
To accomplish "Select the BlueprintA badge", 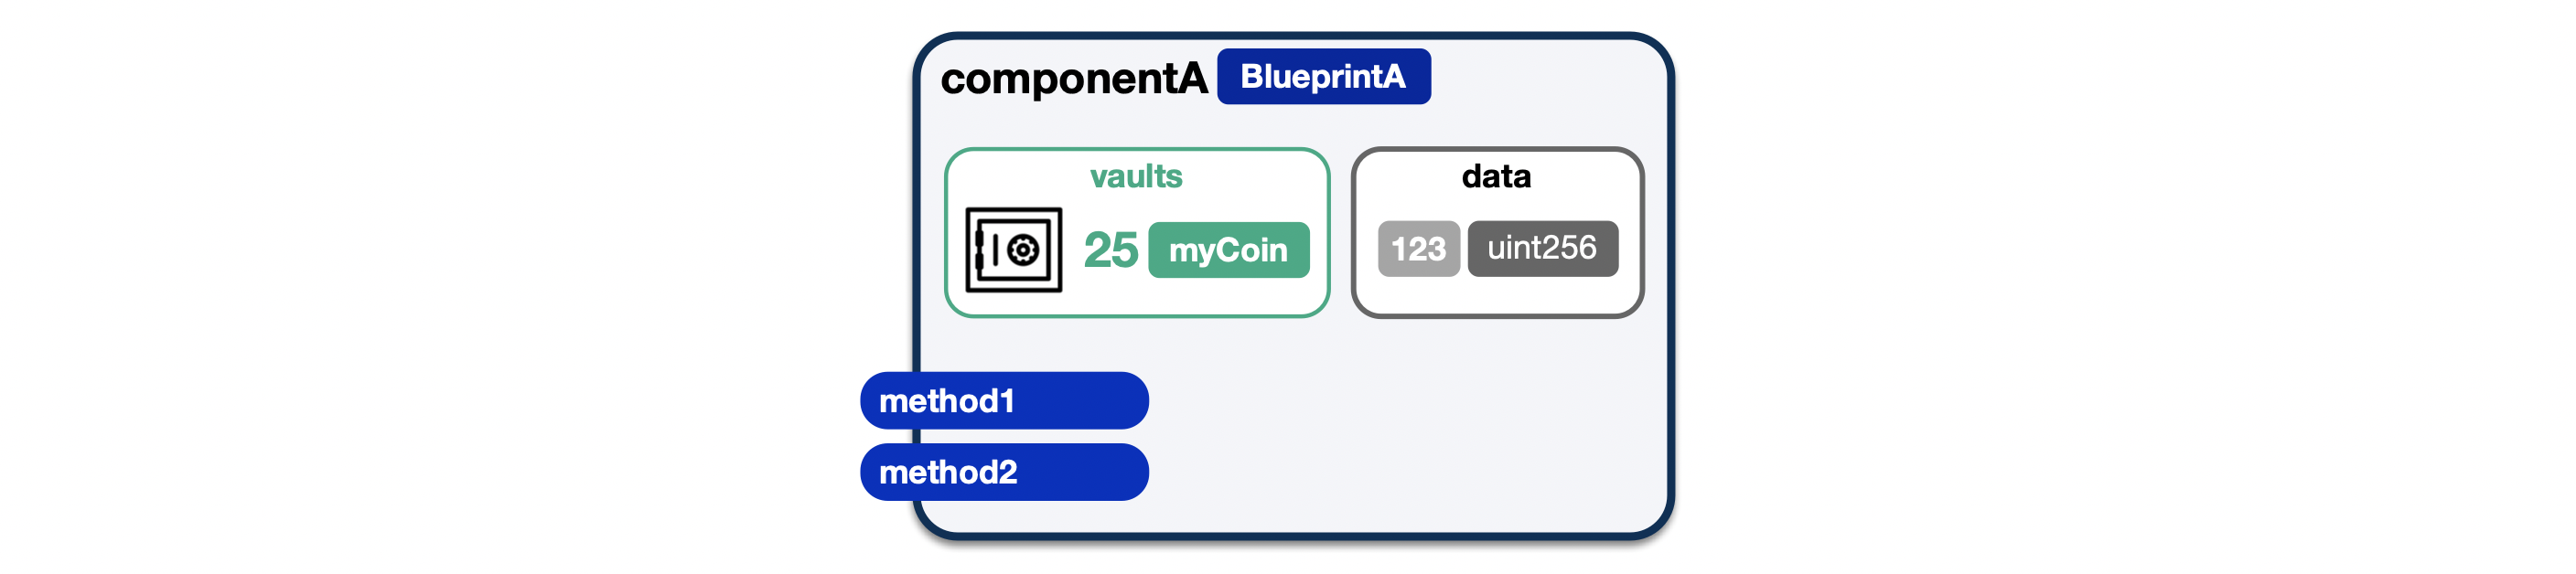I will (x=1323, y=76).
